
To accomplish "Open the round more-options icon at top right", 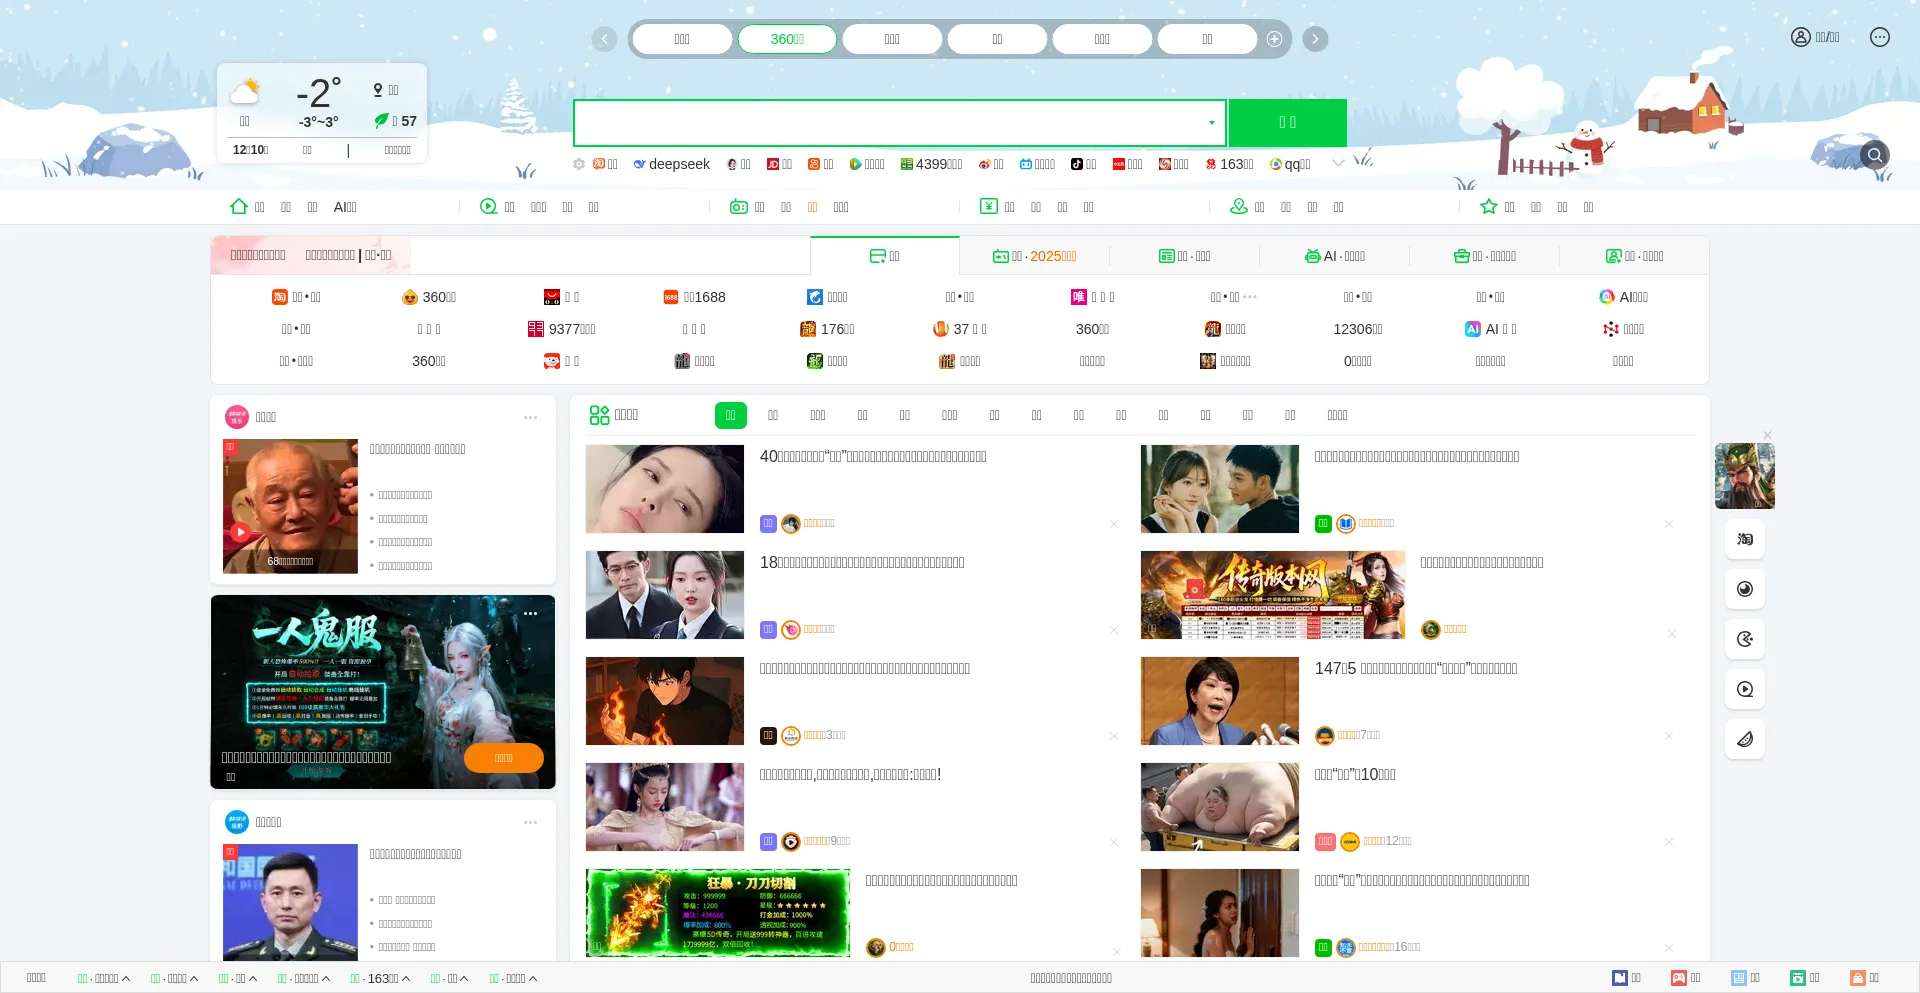I will 1880,37.
